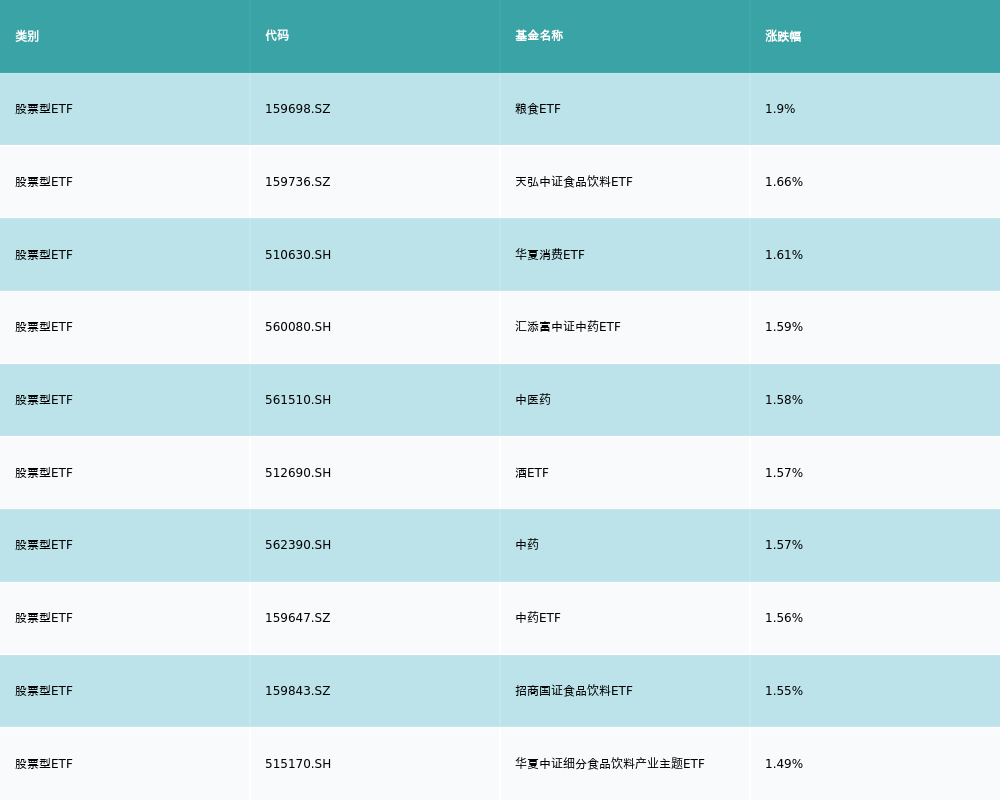Click 1.57% in the 酒ETF row

pyautogui.click(x=784, y=473)
